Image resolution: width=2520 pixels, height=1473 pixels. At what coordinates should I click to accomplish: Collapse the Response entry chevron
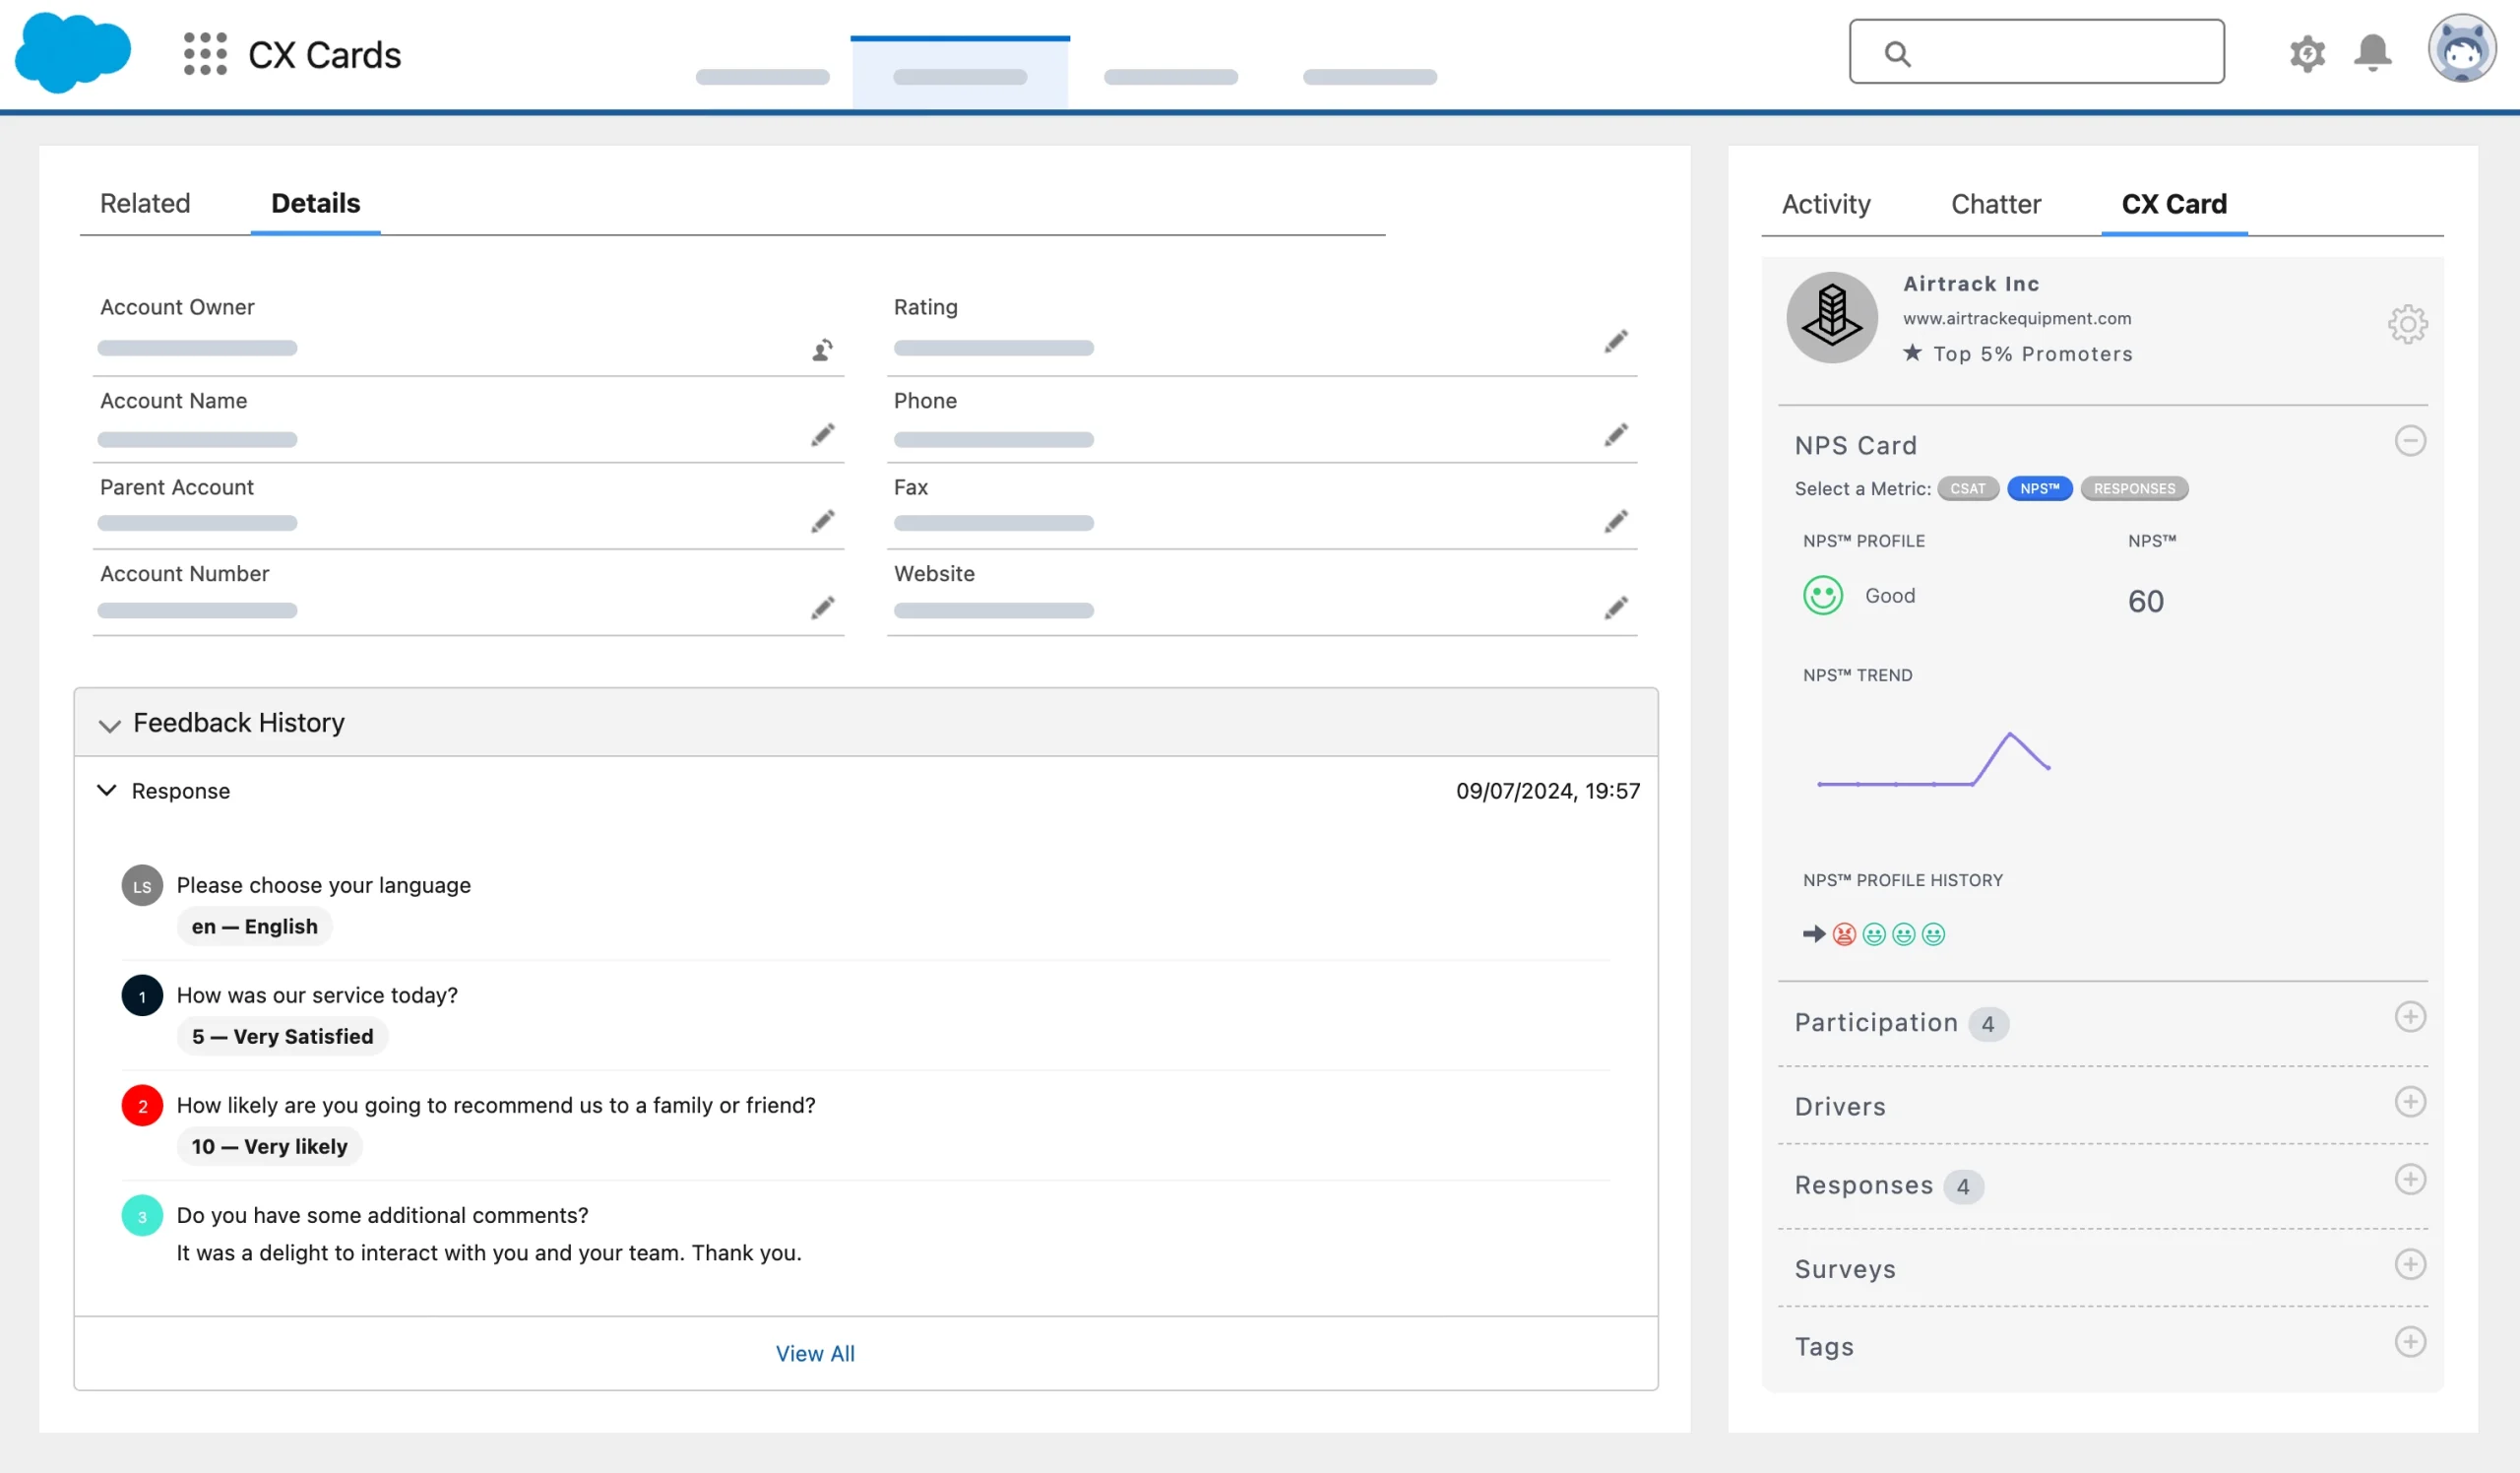click(106, 791)
